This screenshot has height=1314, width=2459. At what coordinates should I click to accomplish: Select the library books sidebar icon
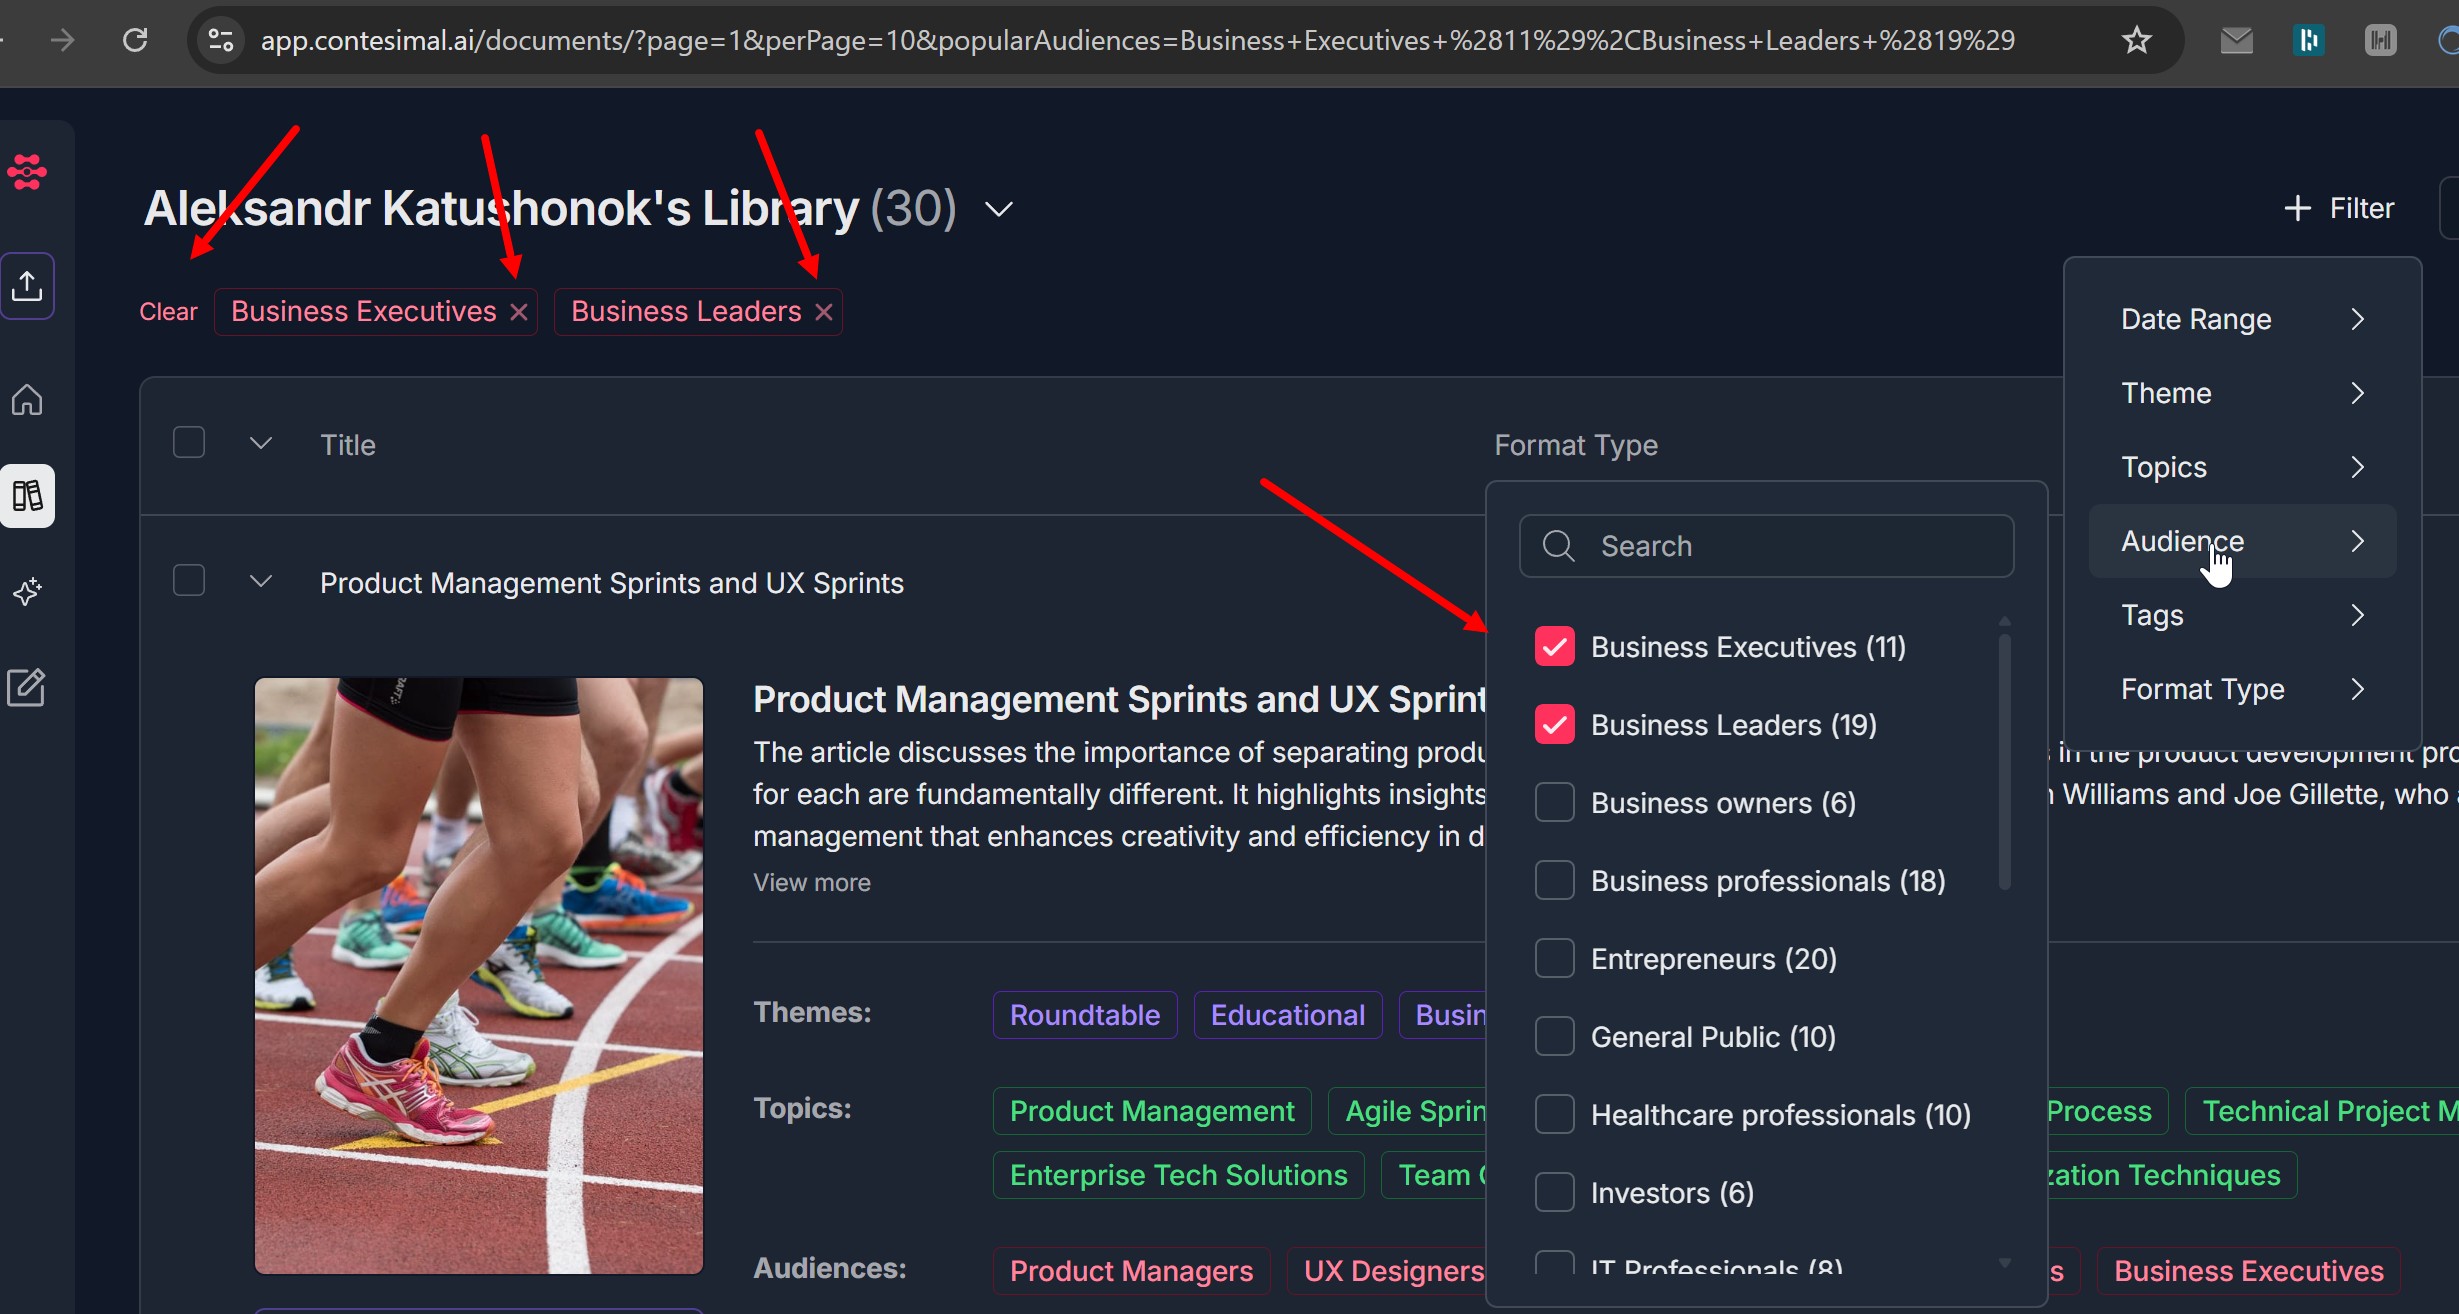pyautogui.click(x=27, y=496)
